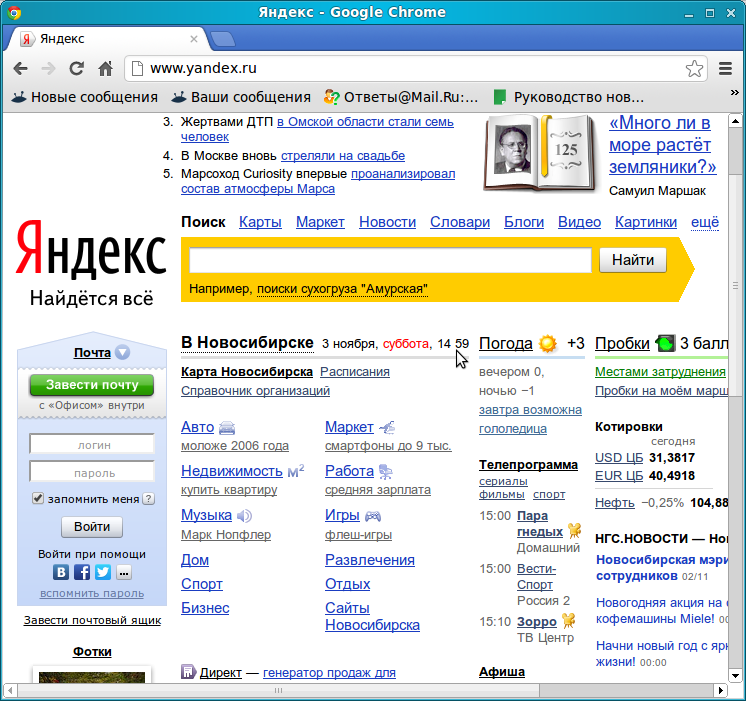Log in with the VKontakte icon
The image size is (746, 701).
pyautogui.click(x=61, y=572)
